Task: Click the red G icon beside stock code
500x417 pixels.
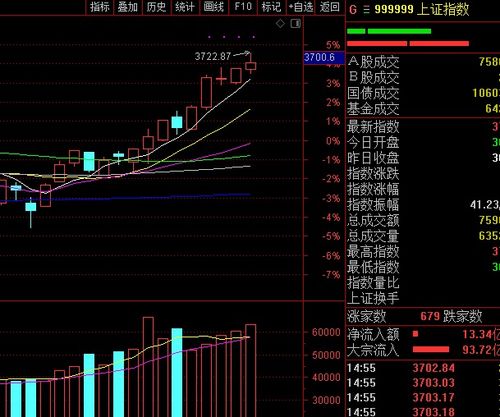Action: (353, 10)
